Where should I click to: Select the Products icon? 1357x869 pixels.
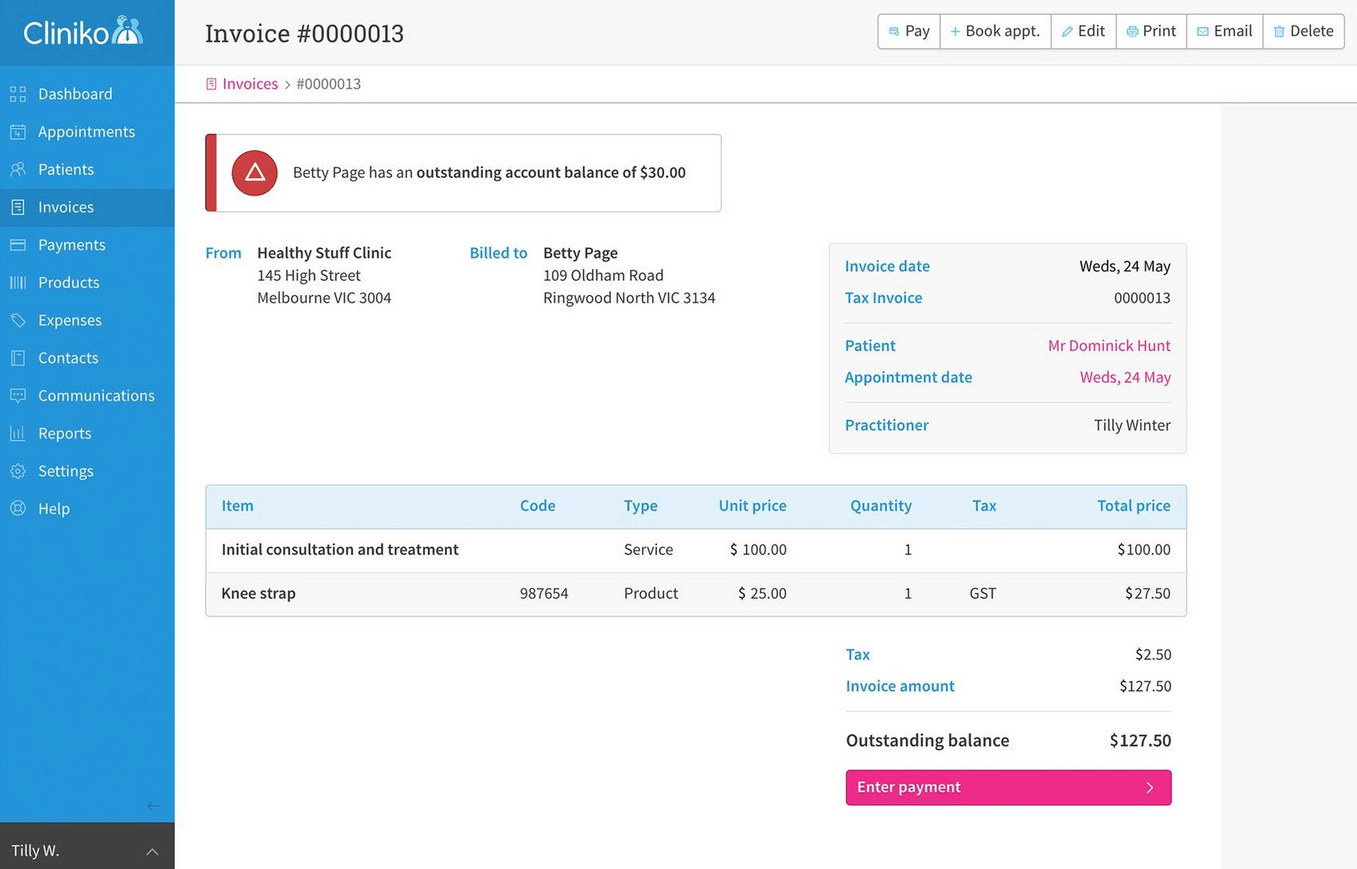pyautogui.click(x=17, y=282)
